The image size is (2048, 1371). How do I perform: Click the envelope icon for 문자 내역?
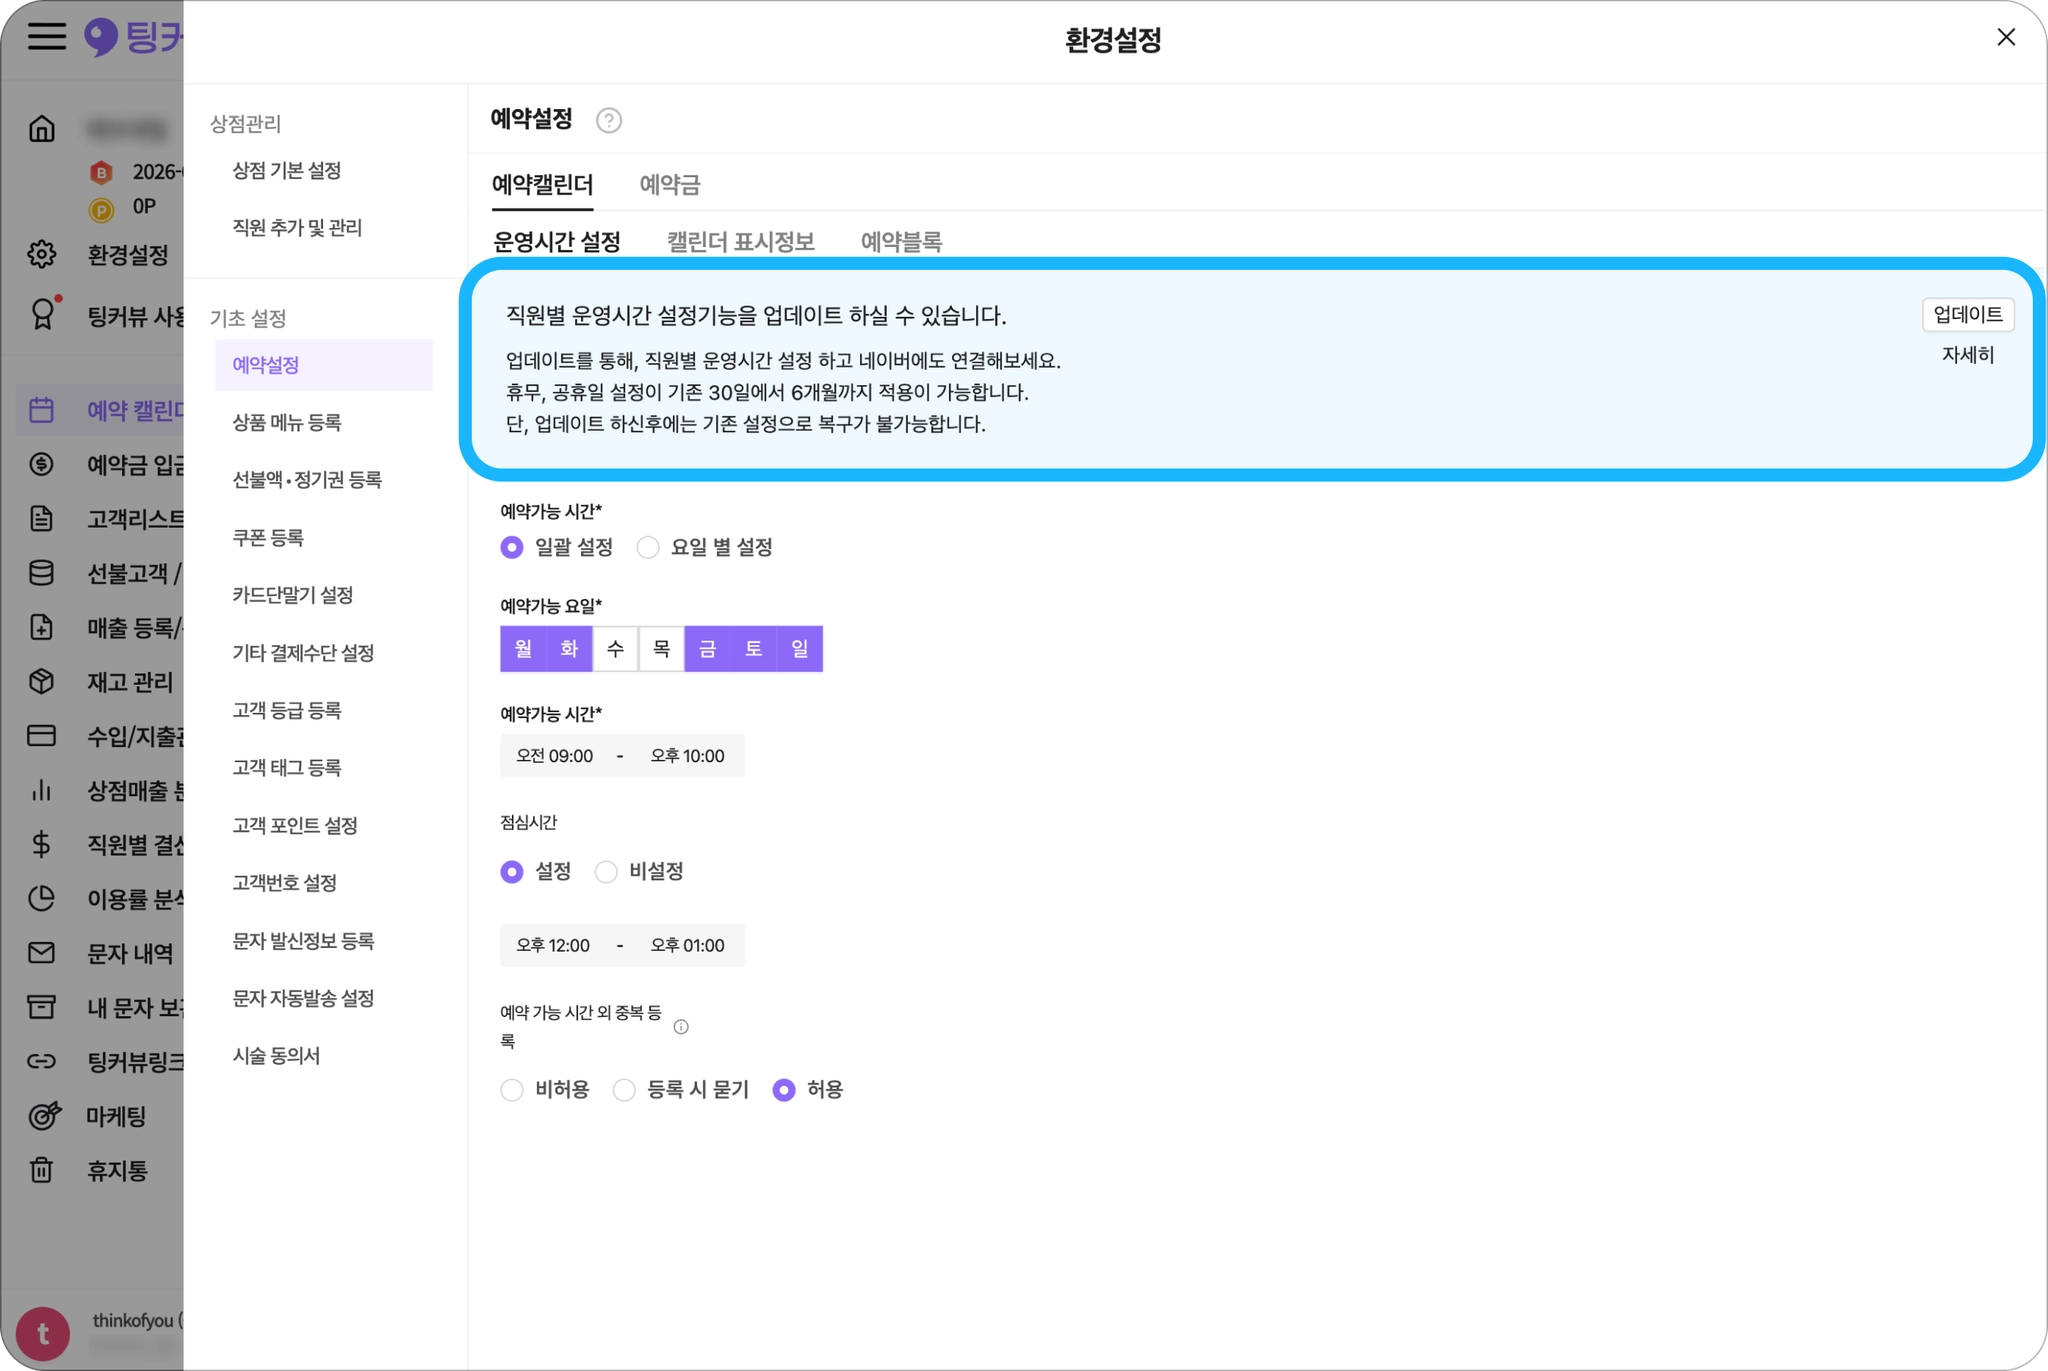tap(42, 953)
